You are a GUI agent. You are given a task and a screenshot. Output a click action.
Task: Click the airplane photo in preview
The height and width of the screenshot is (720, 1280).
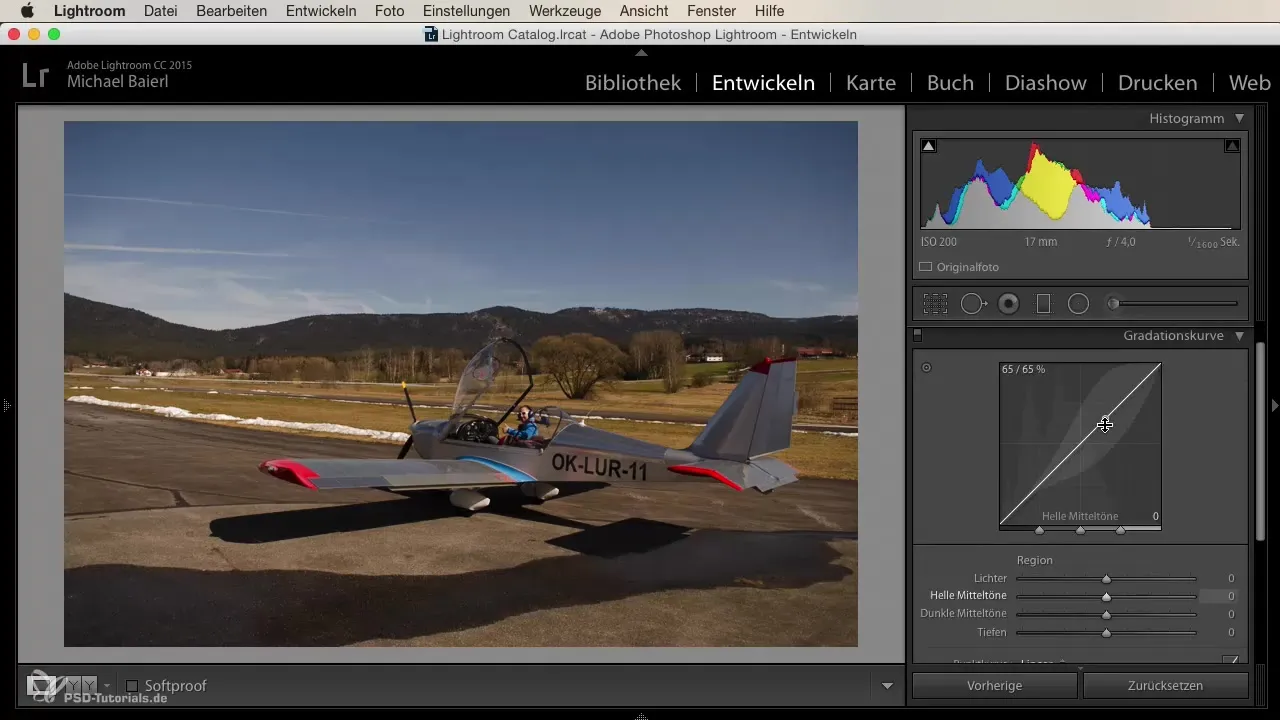point(461,384)
